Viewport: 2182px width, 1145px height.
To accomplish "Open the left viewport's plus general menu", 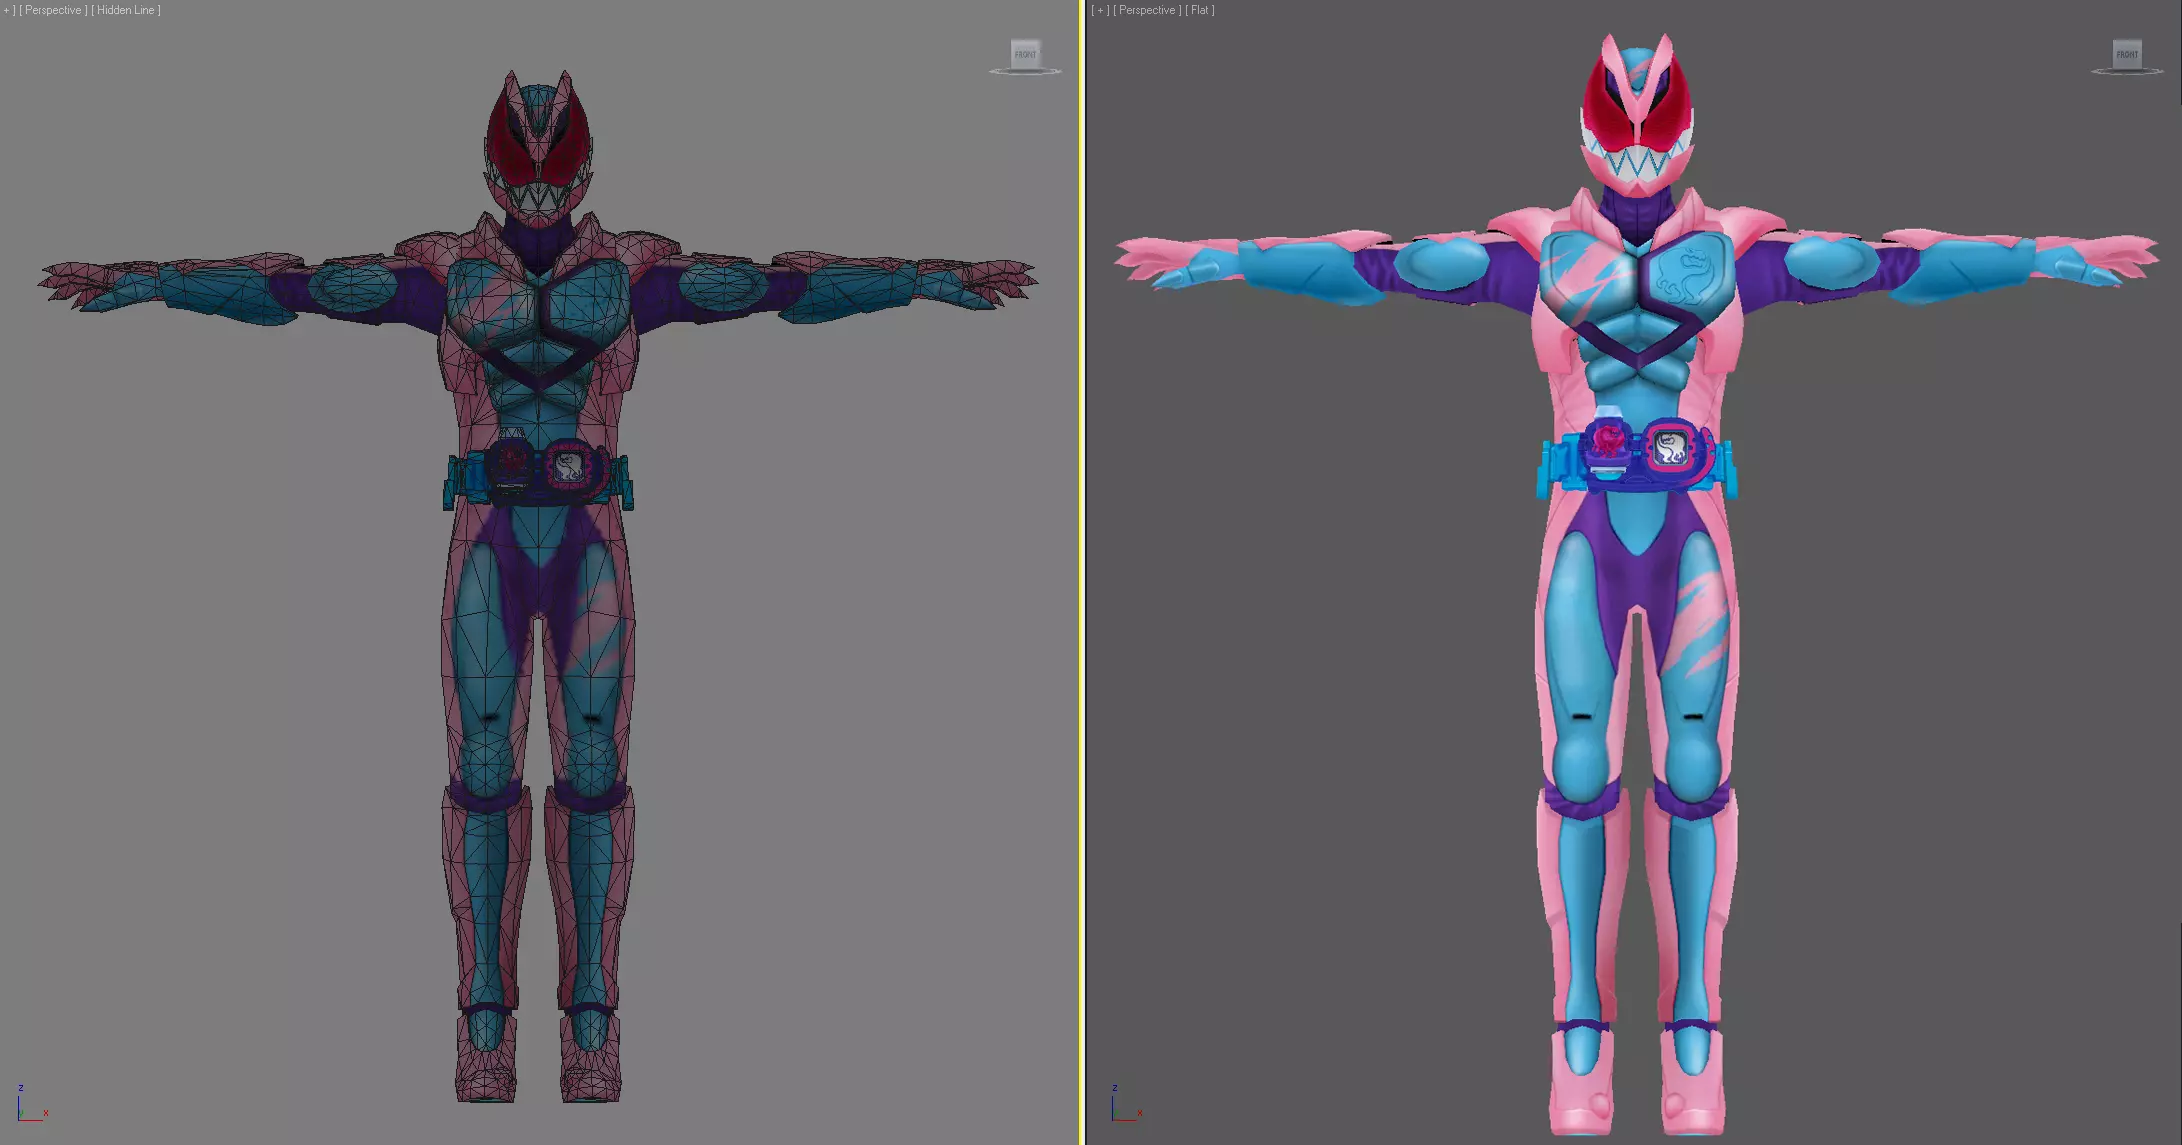I will coord(8,10).
